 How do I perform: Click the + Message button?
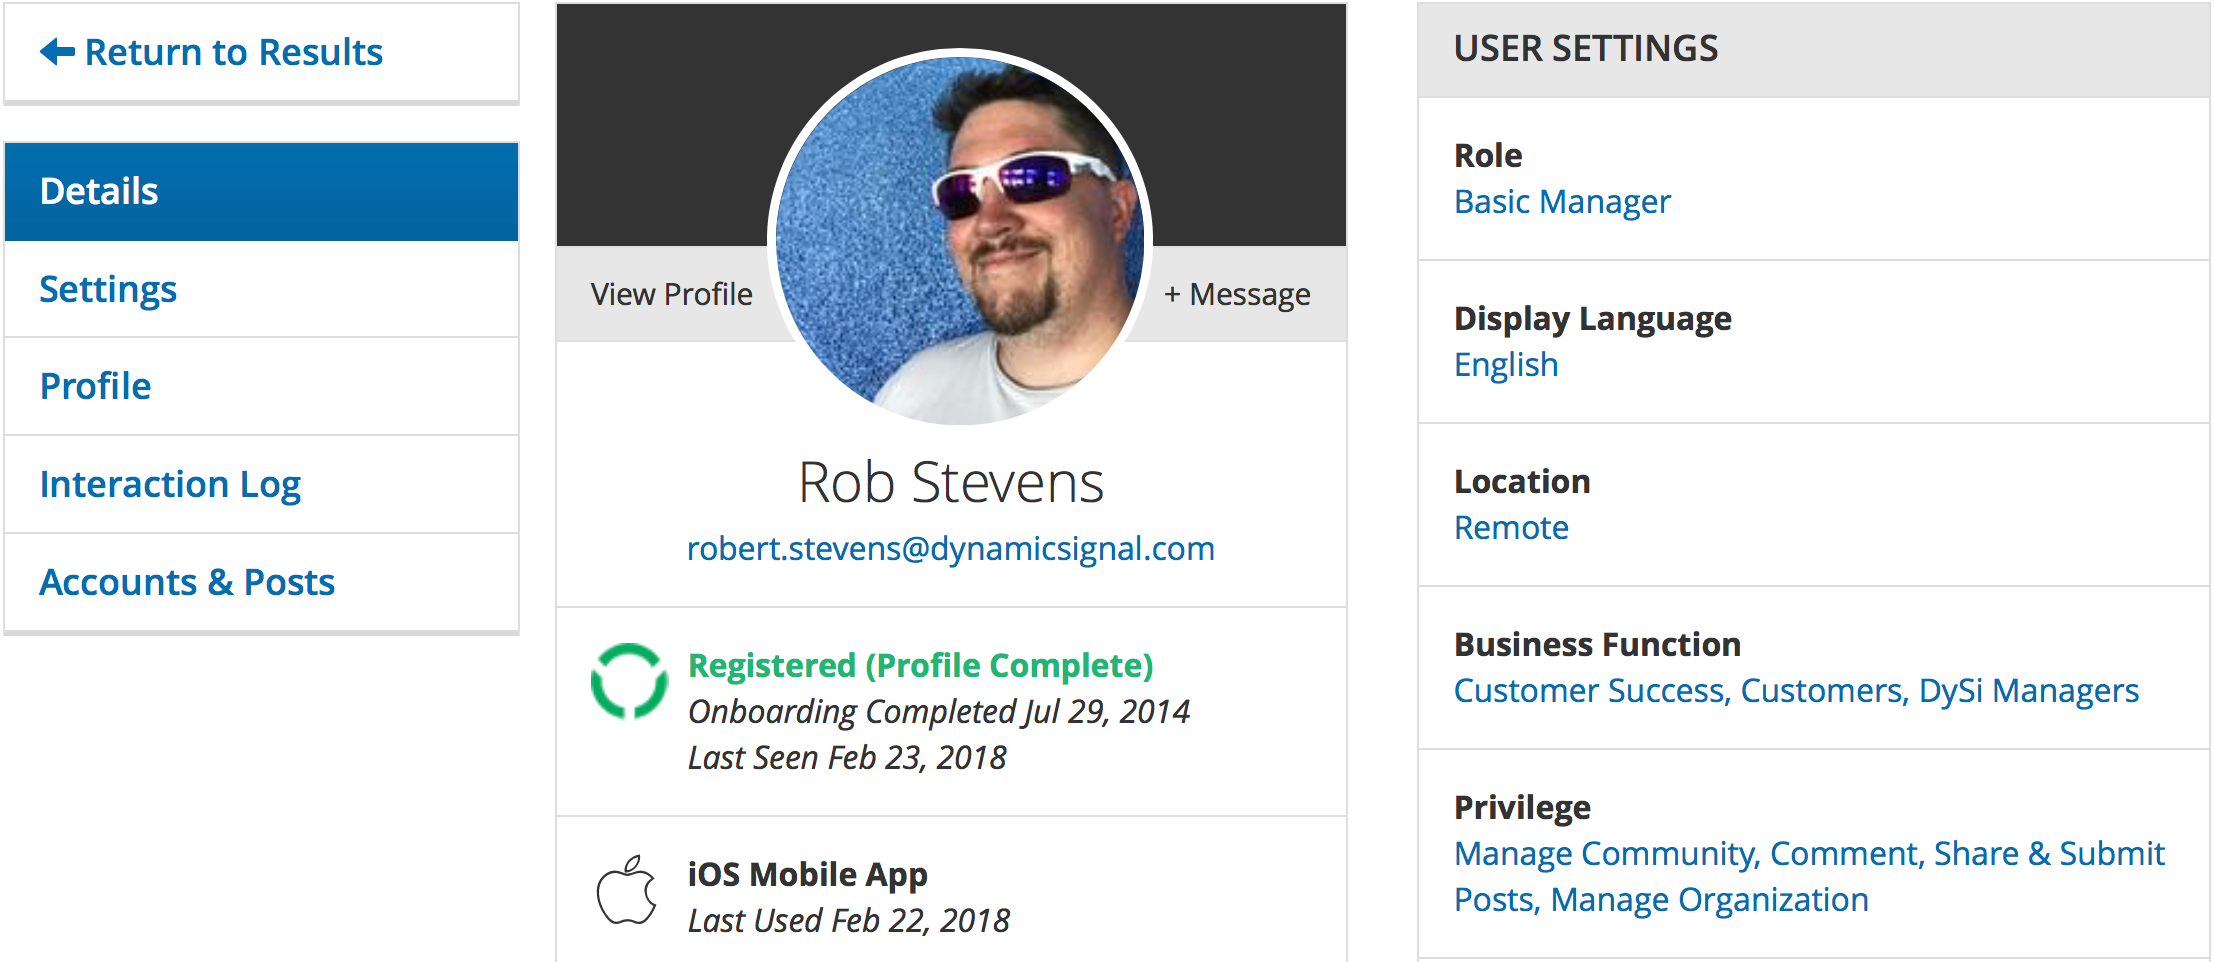1237,294
